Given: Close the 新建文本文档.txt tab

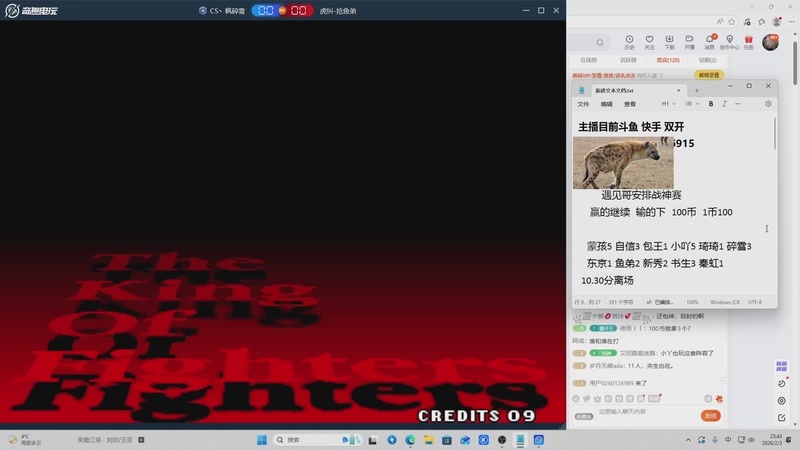Looking at the screenshot, I should [679, 90].
